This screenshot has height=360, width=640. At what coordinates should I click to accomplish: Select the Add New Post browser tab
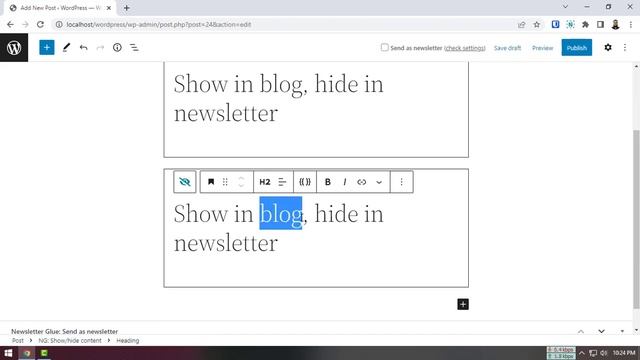(x=60, y=8)
